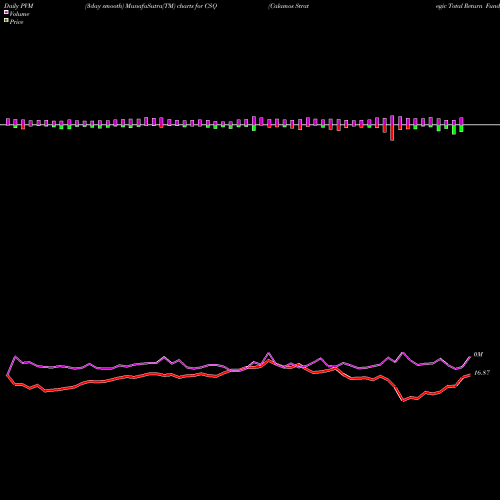Click the 'egic Total Return Fund' header text
The width and height of the screenshot is (500, 500).
[468, 6]
